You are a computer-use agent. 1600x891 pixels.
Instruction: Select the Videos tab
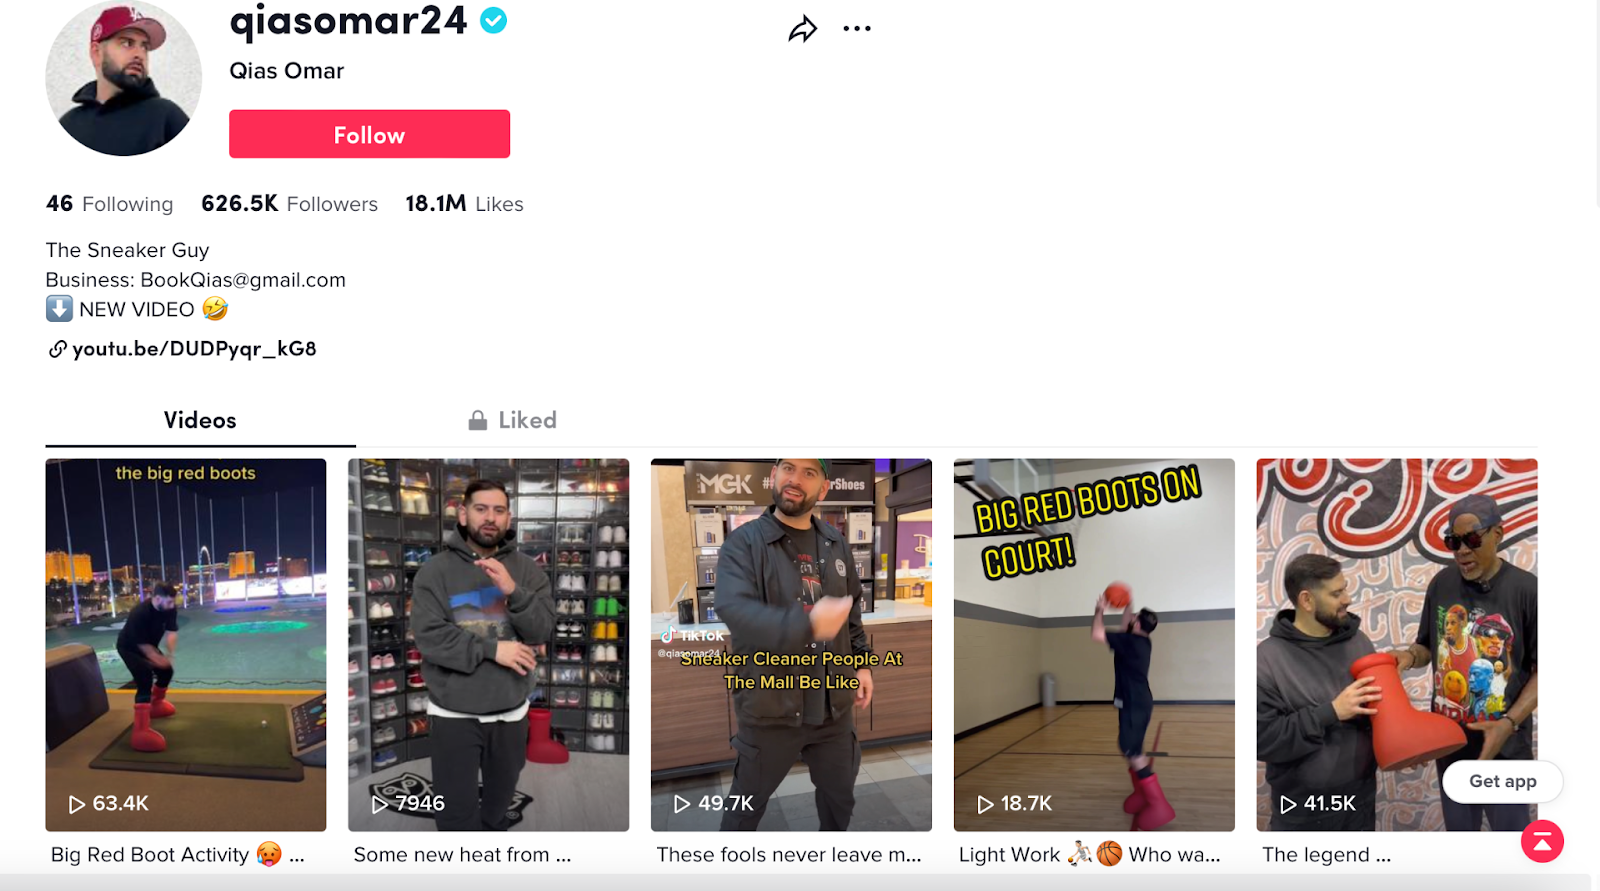200,420
